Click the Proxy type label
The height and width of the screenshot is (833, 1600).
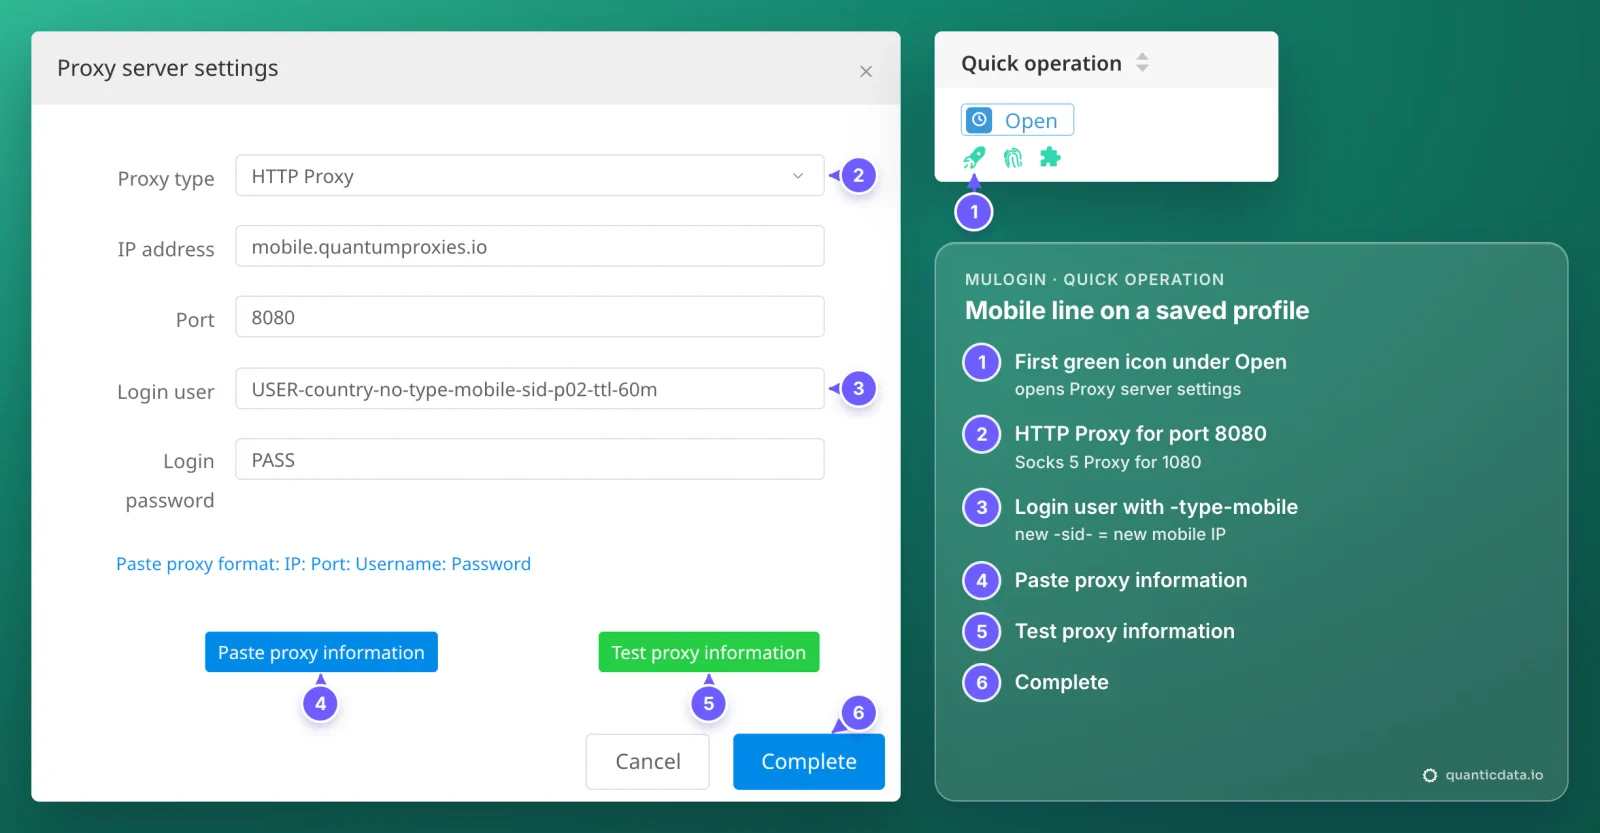(x=166, y=179)
